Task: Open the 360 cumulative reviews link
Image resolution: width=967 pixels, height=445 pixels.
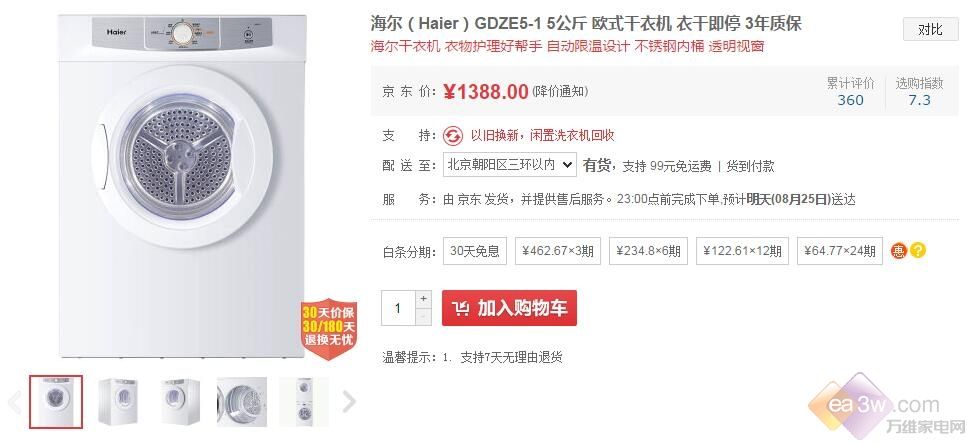Action: pos(850,100)
